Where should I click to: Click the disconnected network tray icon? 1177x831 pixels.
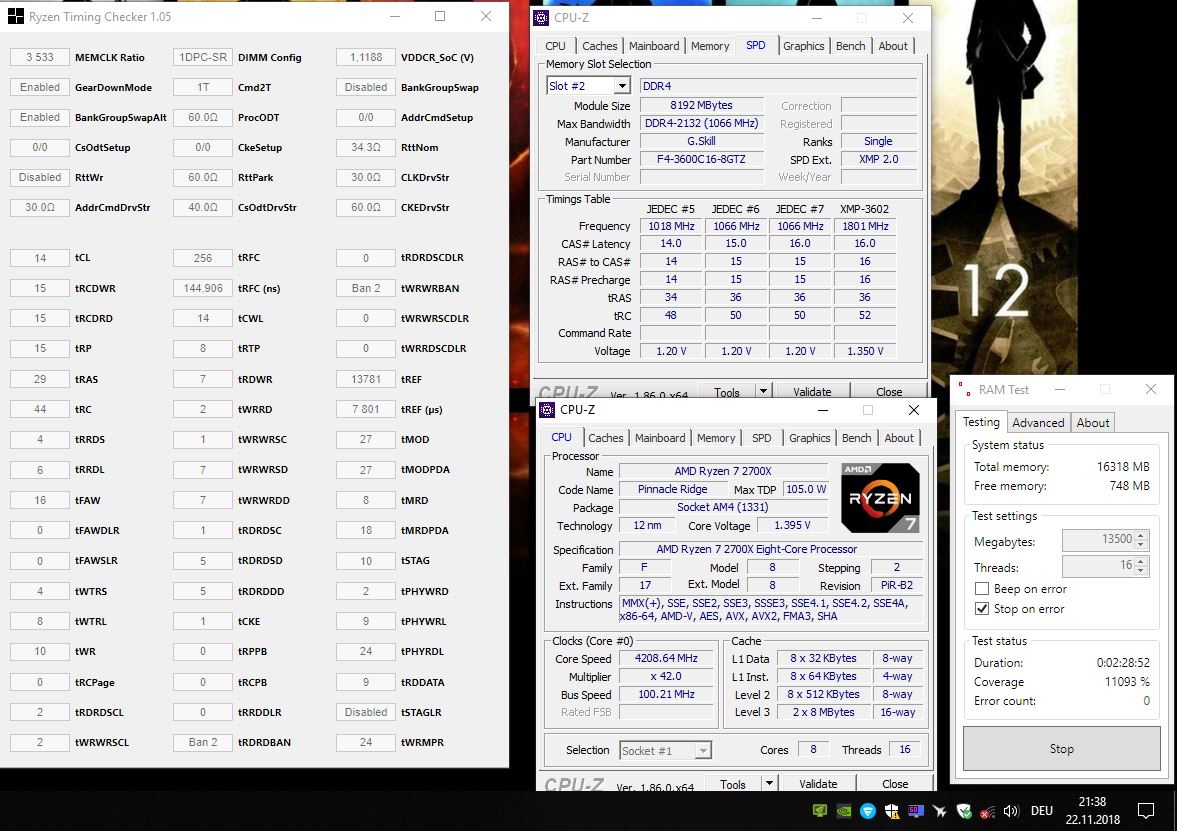pyautogui.click(x=988, y=811)
